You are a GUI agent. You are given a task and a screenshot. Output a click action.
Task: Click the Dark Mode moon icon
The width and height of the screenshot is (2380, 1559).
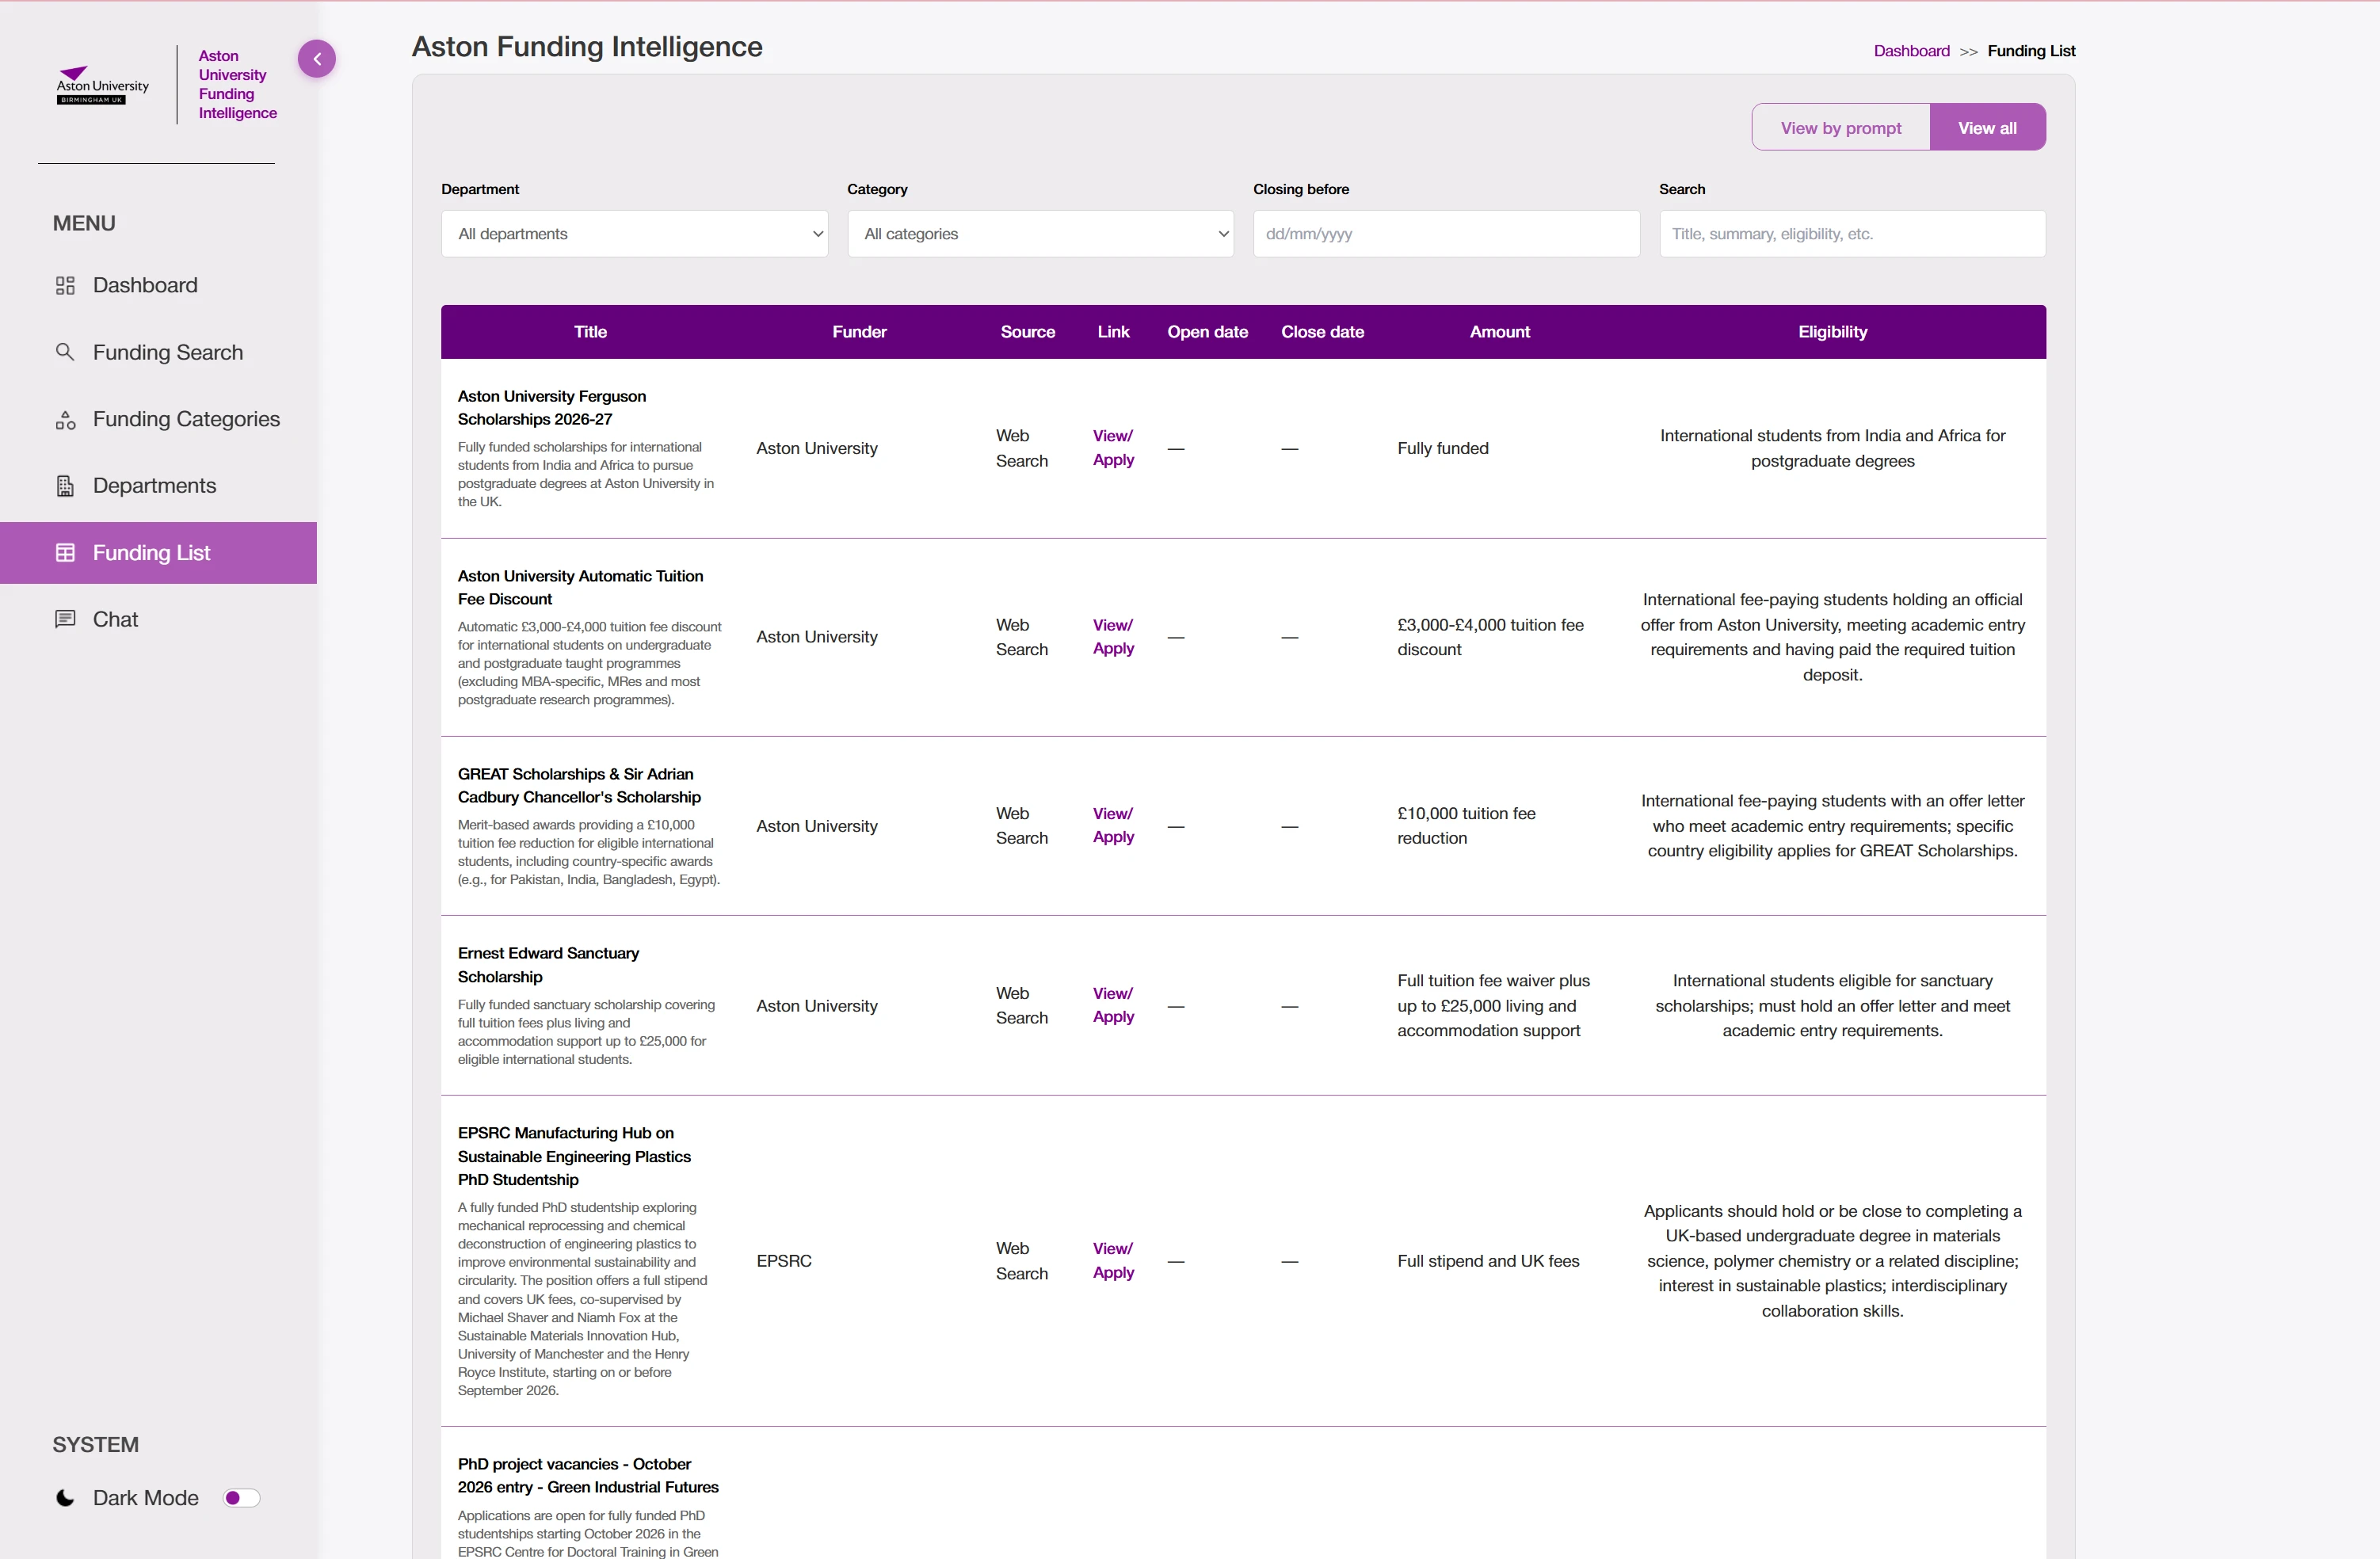65,1498
